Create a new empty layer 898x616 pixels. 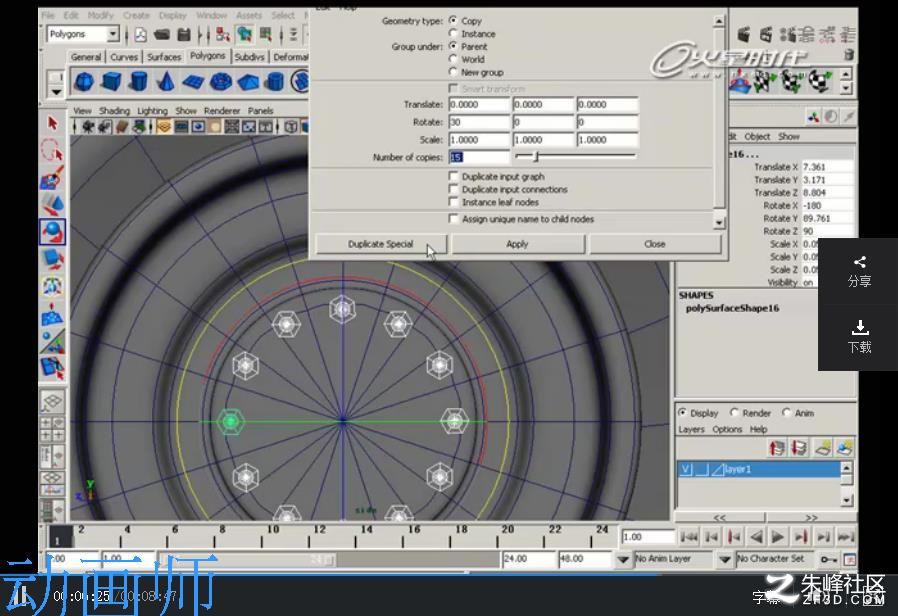coord(823,447)
